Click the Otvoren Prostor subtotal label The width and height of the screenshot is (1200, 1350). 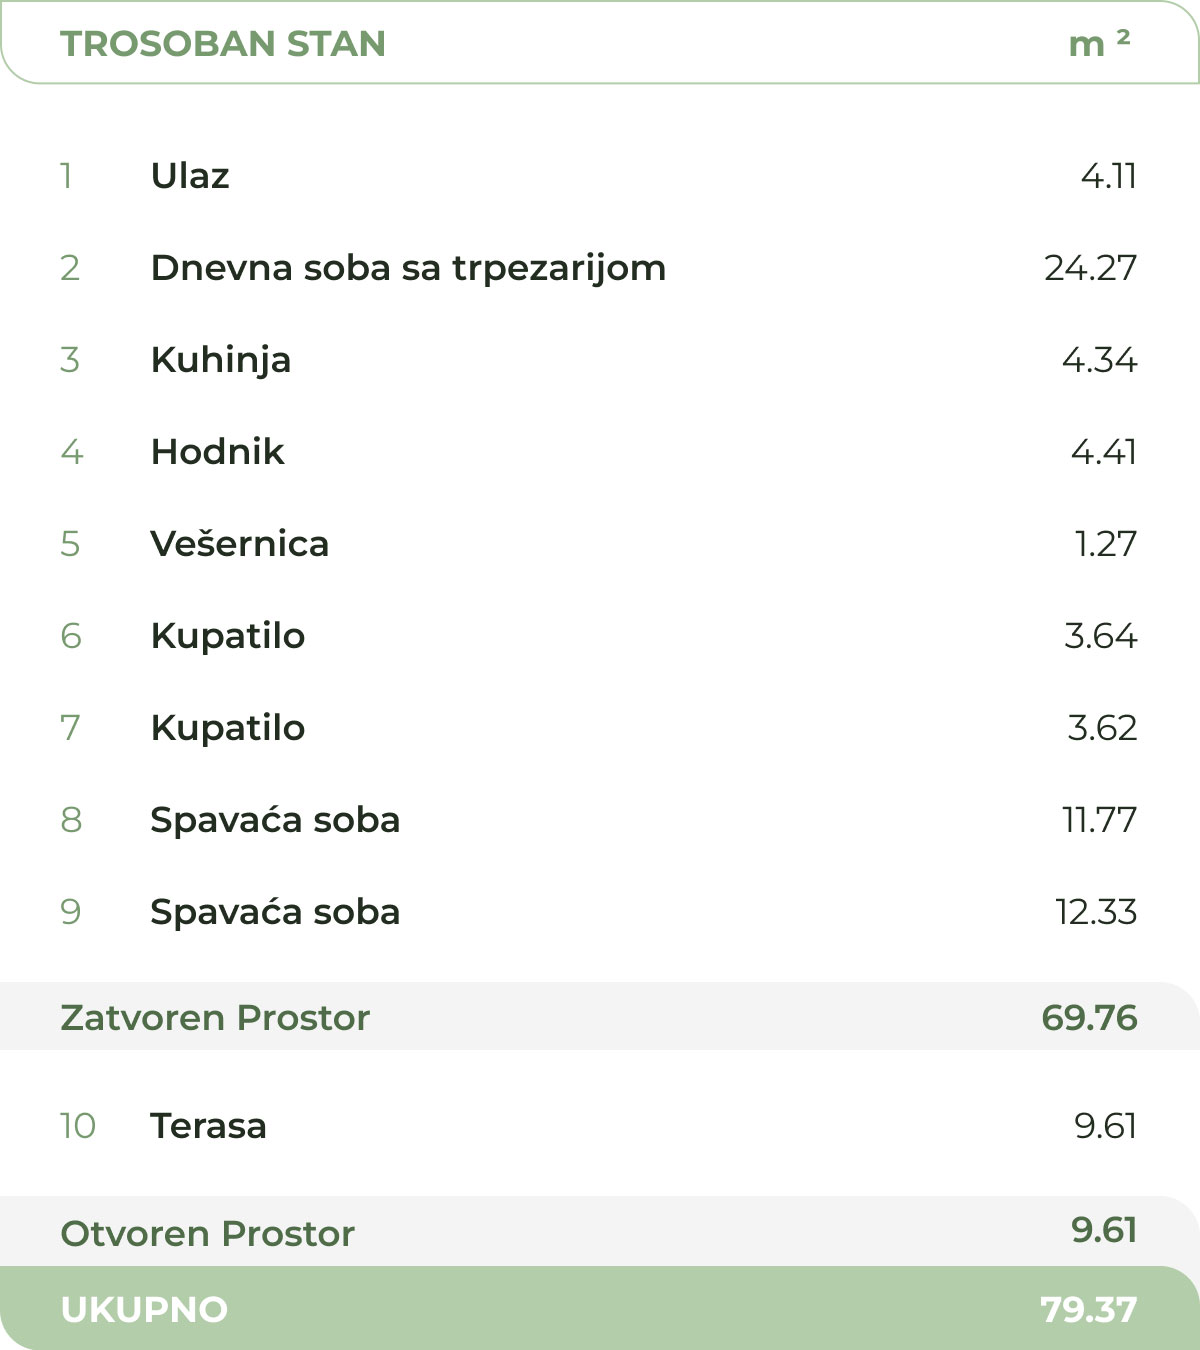[x=208, y=1234]
